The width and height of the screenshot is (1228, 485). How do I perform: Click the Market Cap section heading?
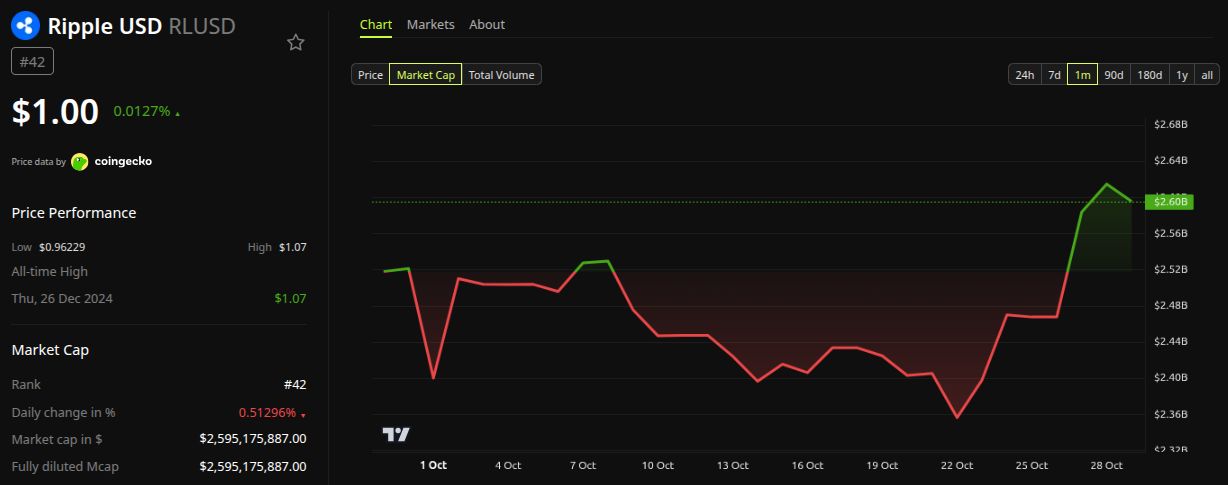[50, 350]
